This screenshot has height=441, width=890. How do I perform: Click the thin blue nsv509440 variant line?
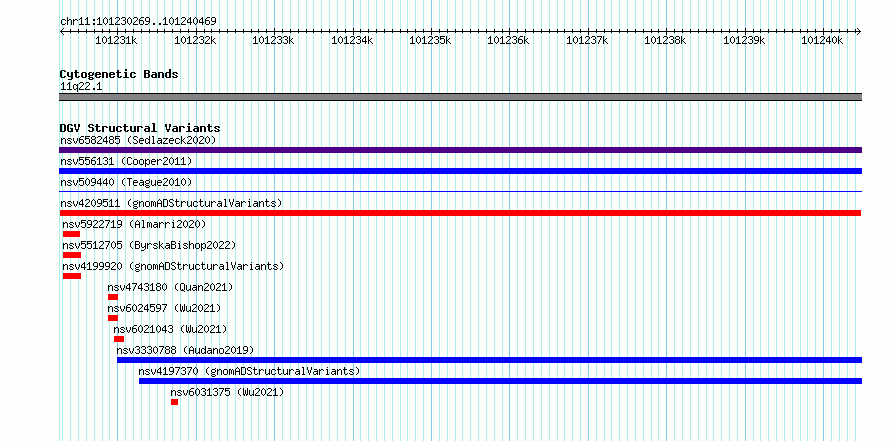460,192
